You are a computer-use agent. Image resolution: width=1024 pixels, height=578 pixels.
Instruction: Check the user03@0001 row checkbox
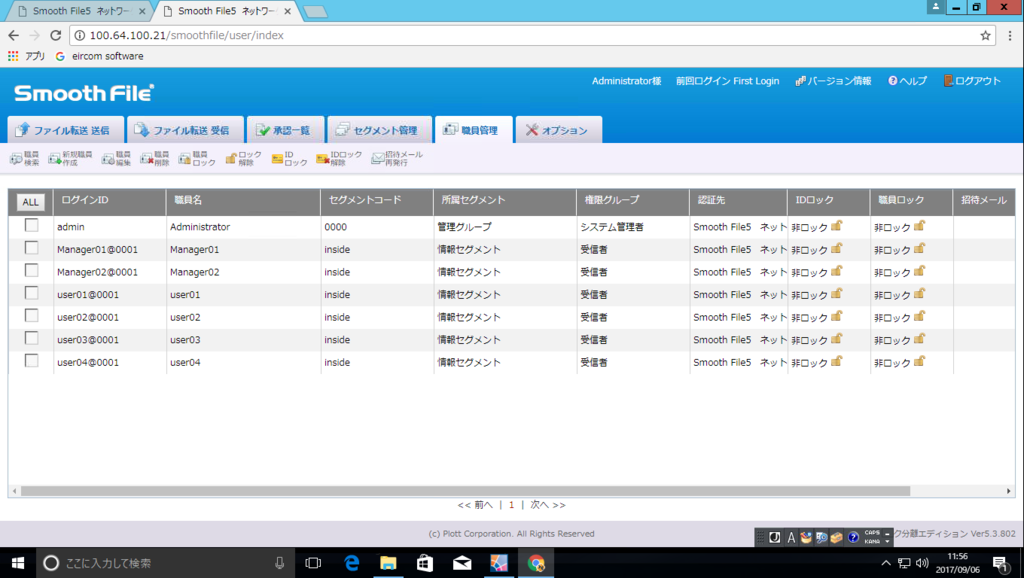(31, 338)
